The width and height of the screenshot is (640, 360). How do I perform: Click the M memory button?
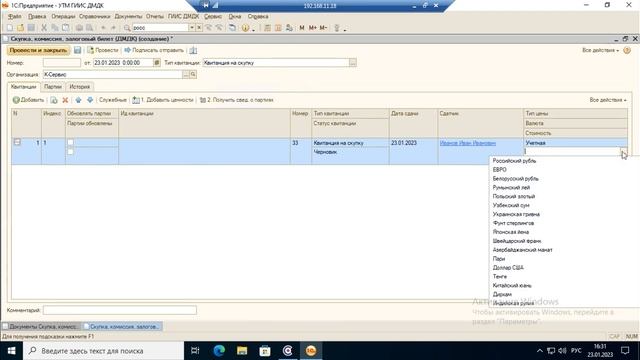[x=302, y=28]
